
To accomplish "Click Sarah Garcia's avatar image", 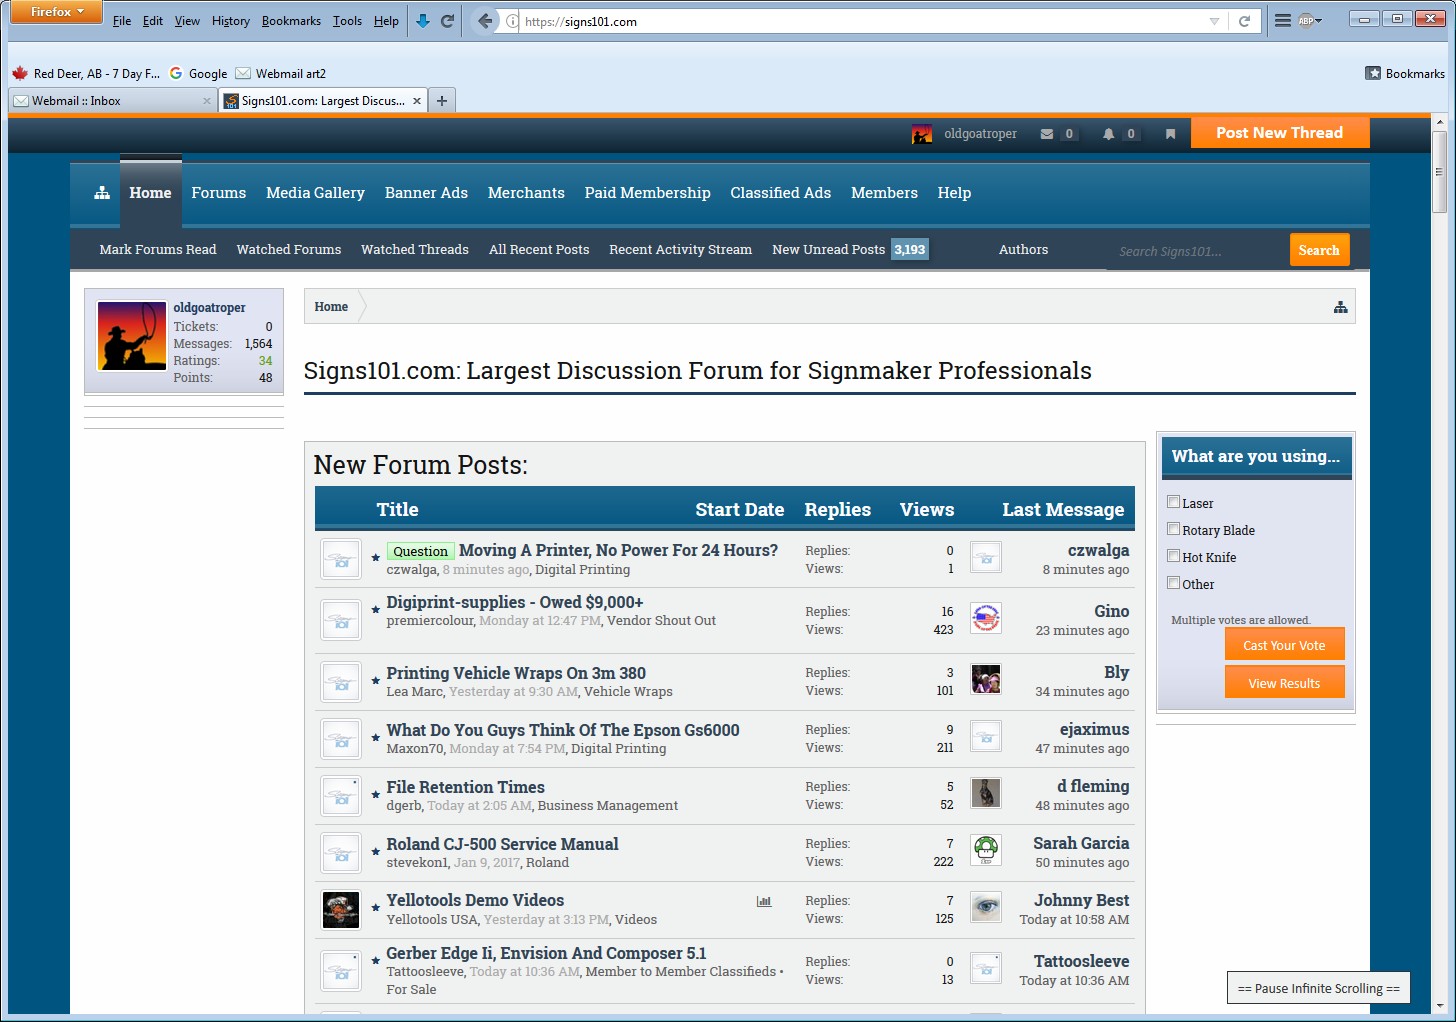I will [986, 850].
